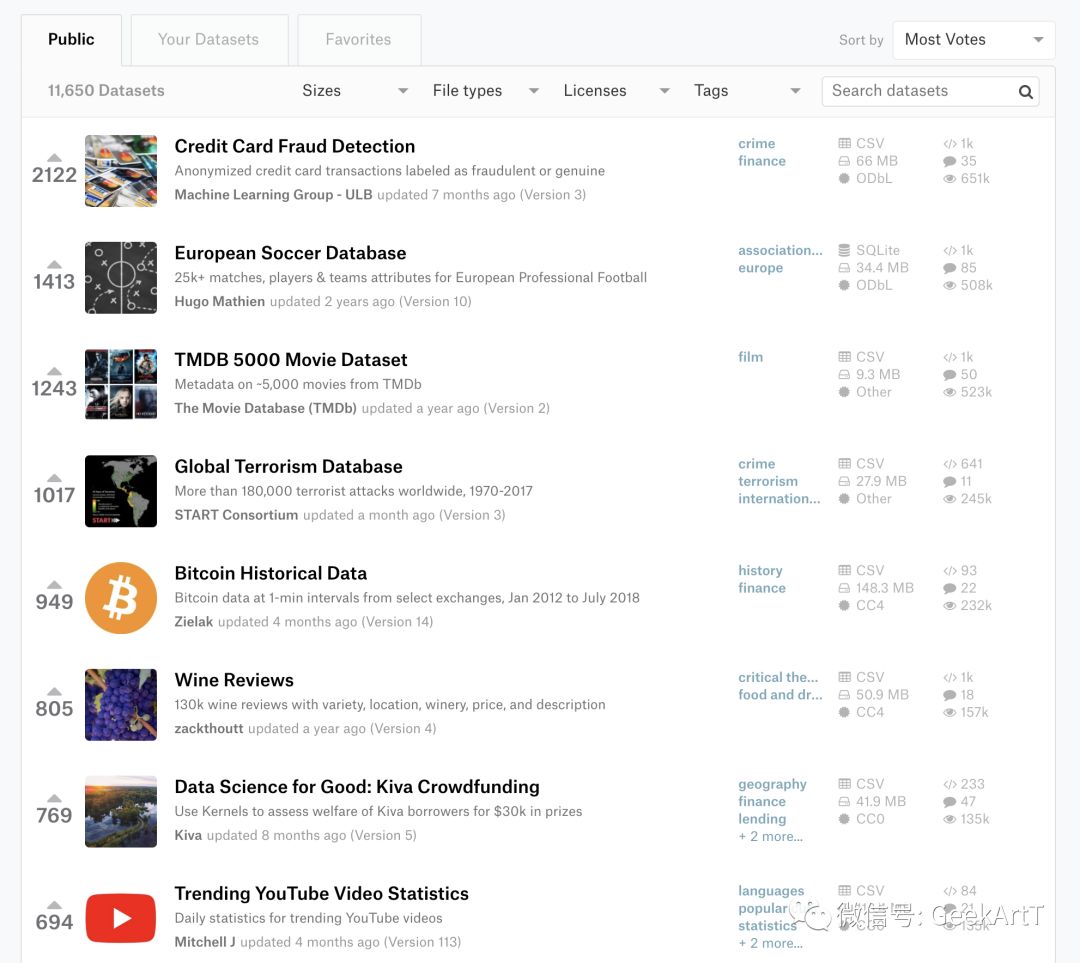The image size is (1080, 963).
Task: Open Bitcoin Historical Data title link
Action: (x=271, y=573)
